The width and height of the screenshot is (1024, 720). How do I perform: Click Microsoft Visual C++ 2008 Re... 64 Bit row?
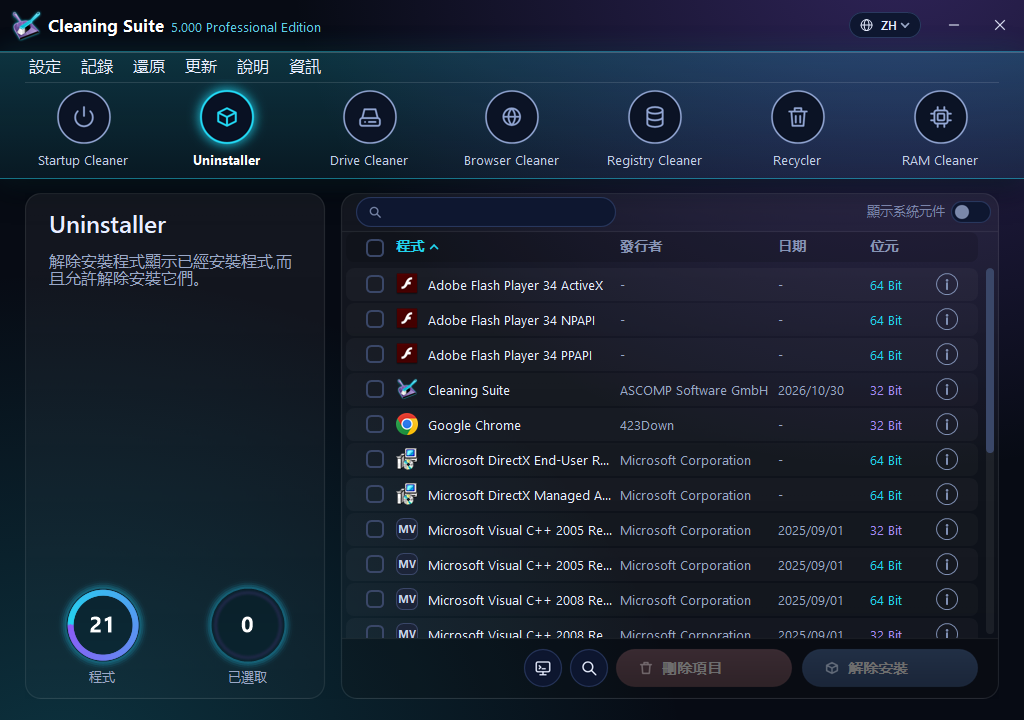[662, 599]
